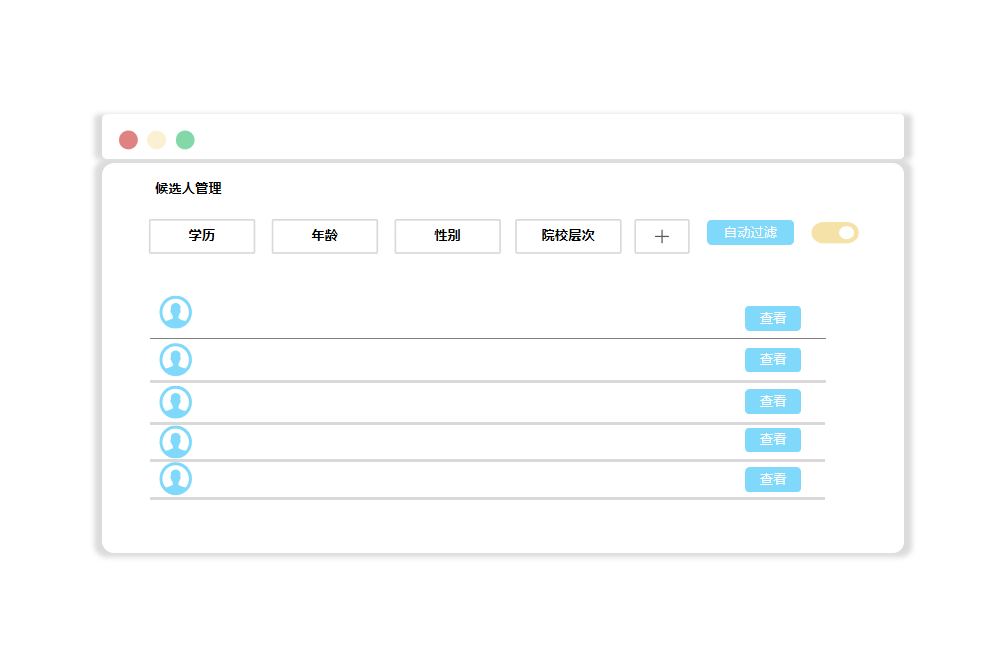This screenshot has width=990, height=657.
Task: Select the 院校层次 filter
Action: [x=568, y=236]
